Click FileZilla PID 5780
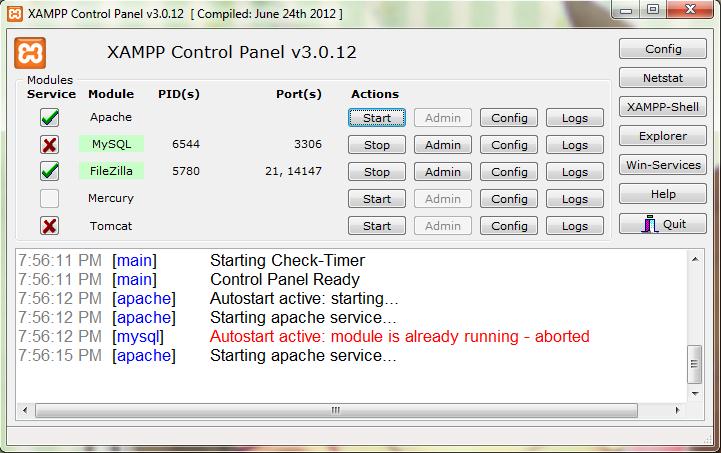Image resolution: width=721 pixels, height=453 pixels. pyautogui.click(x=186, y=171)
